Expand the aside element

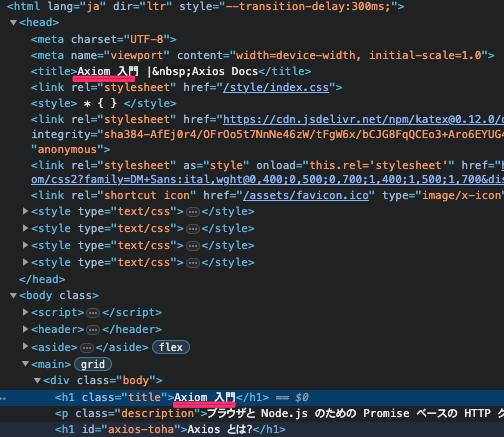coord(25,346)
